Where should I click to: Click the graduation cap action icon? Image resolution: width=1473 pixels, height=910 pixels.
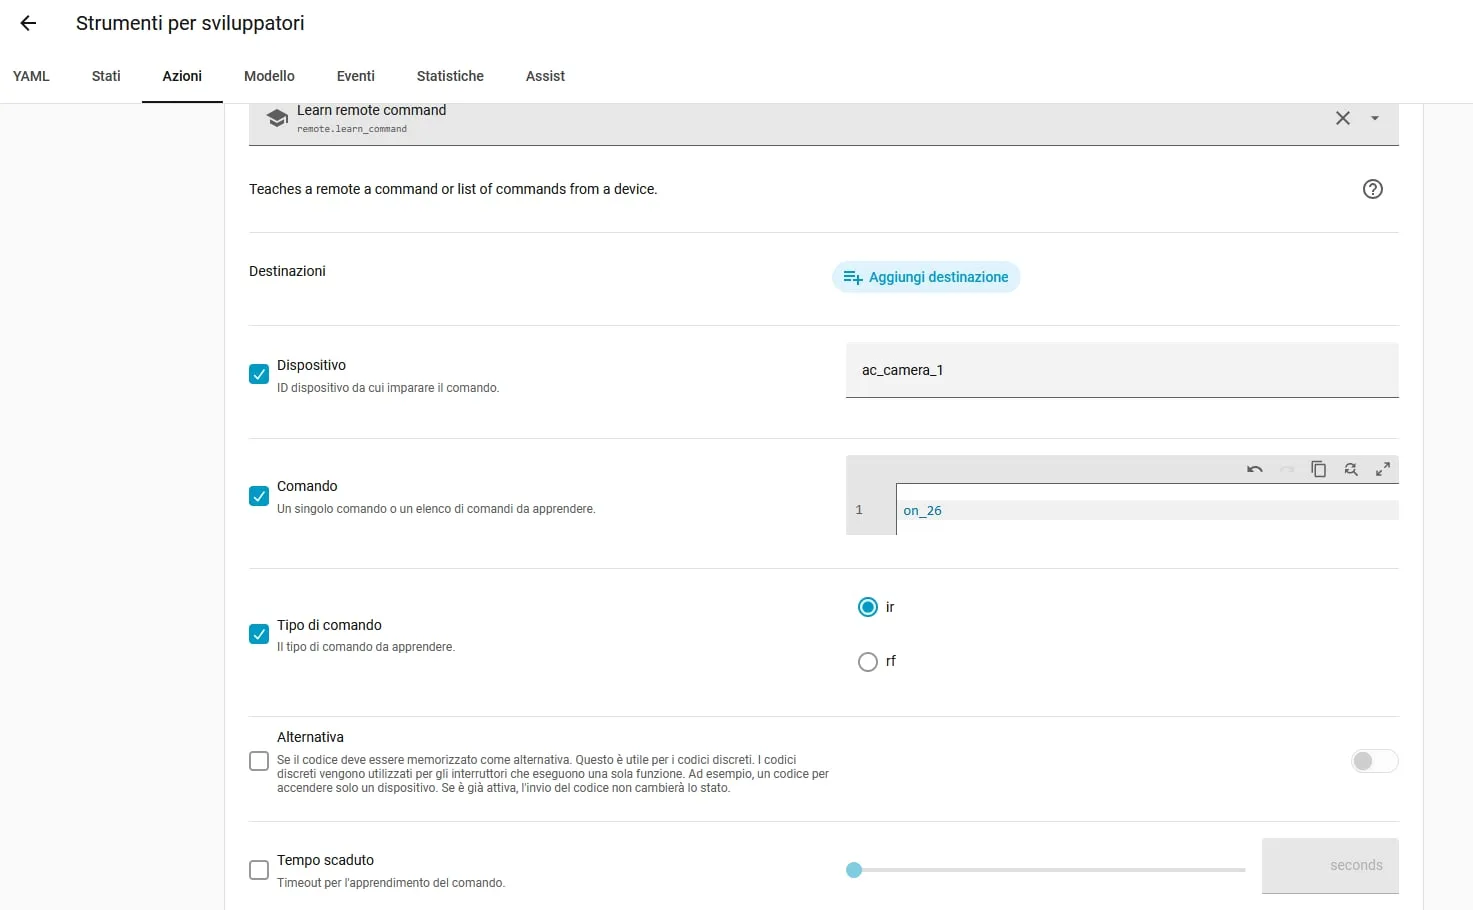[277, 118]
